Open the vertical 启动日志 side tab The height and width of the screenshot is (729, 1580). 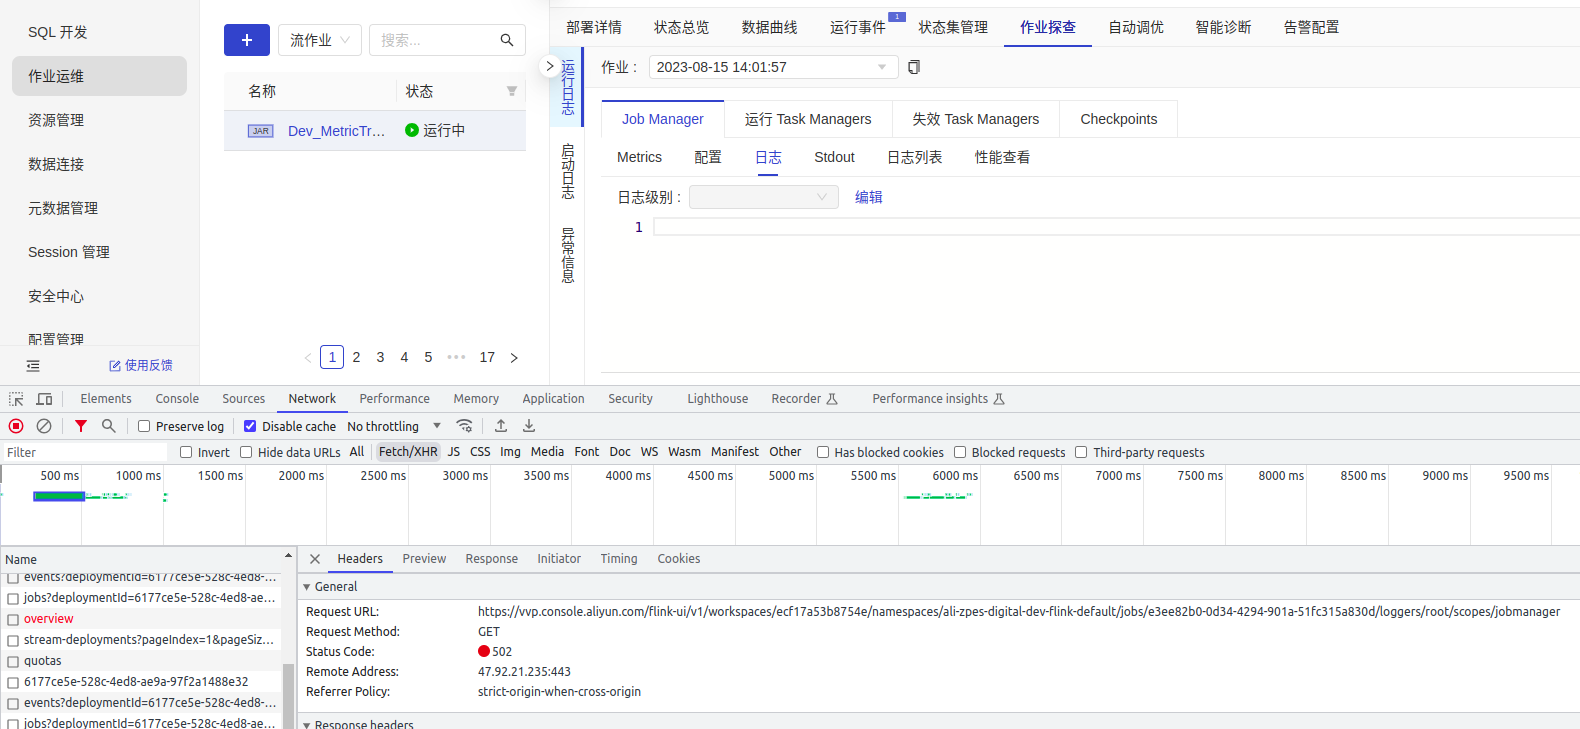(x=567, y=171)
